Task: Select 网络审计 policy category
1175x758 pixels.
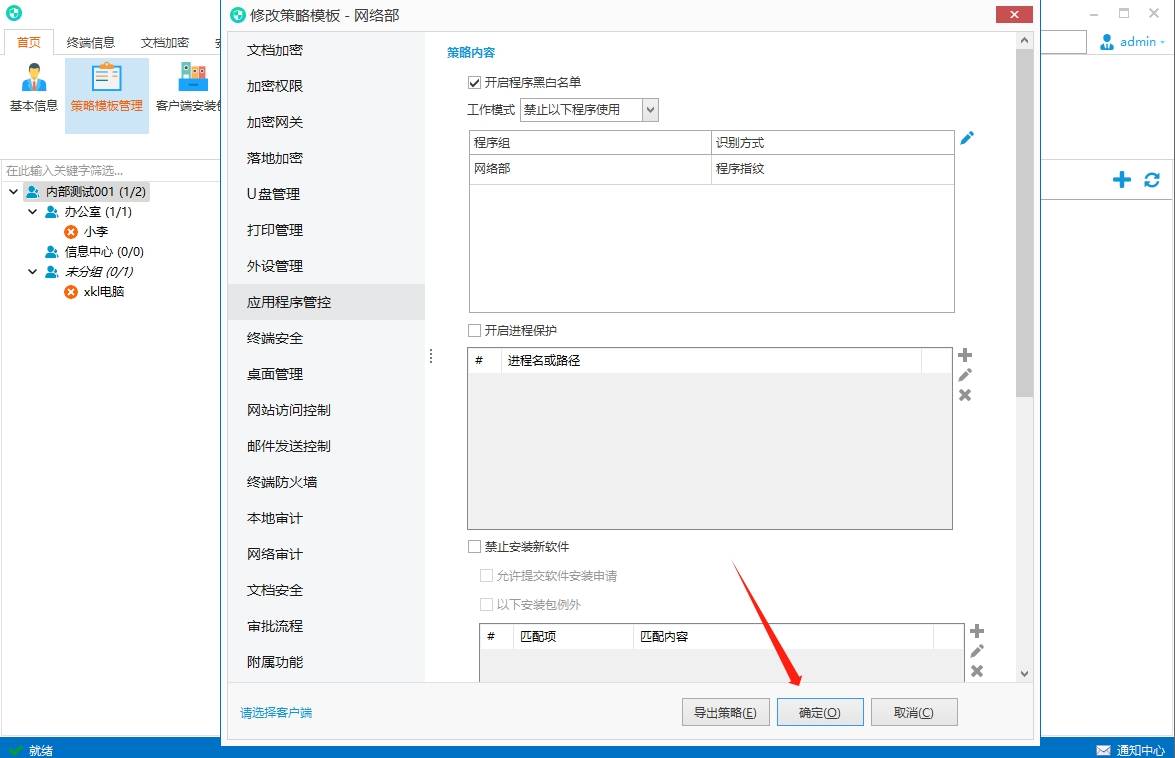Action: (326, 554)
